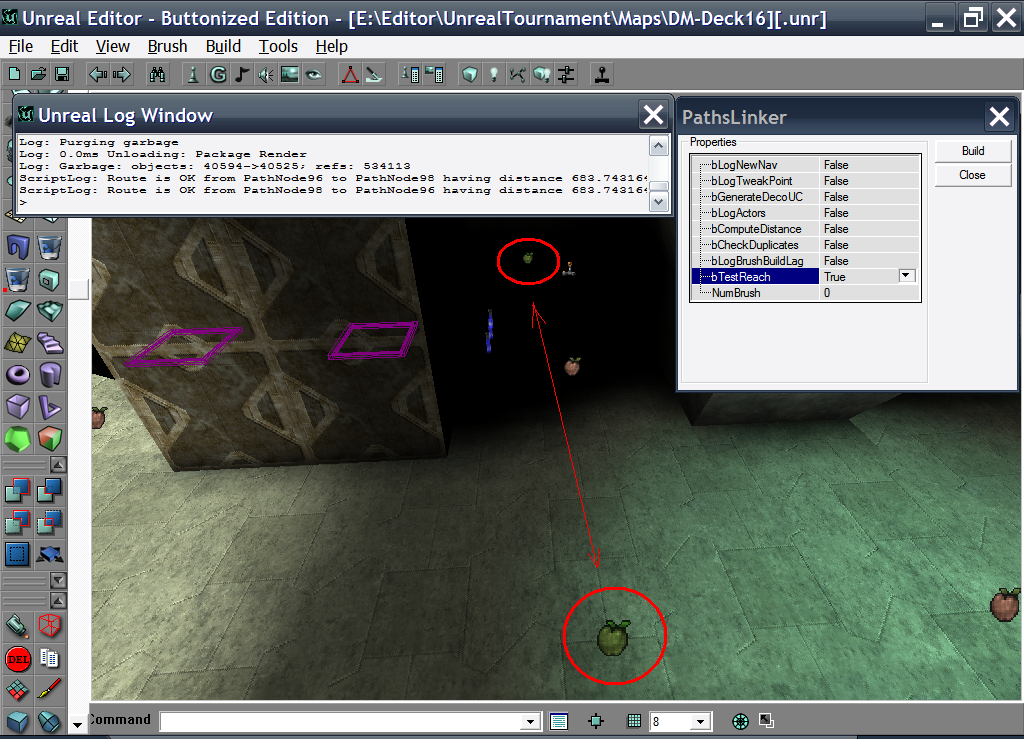1024x739 pixels.
Task: Open Build Options sliders icon
Action: point(566,74)
